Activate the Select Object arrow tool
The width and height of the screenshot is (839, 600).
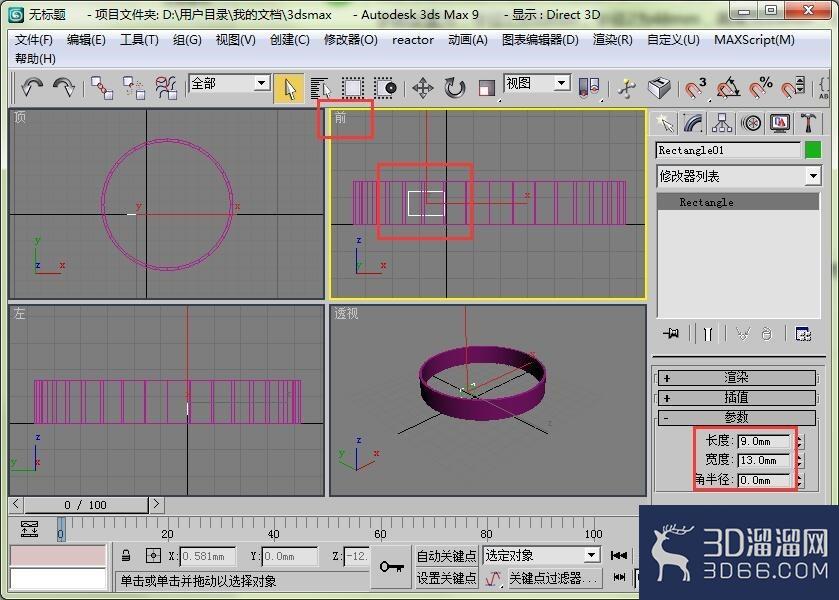(289, 88)
